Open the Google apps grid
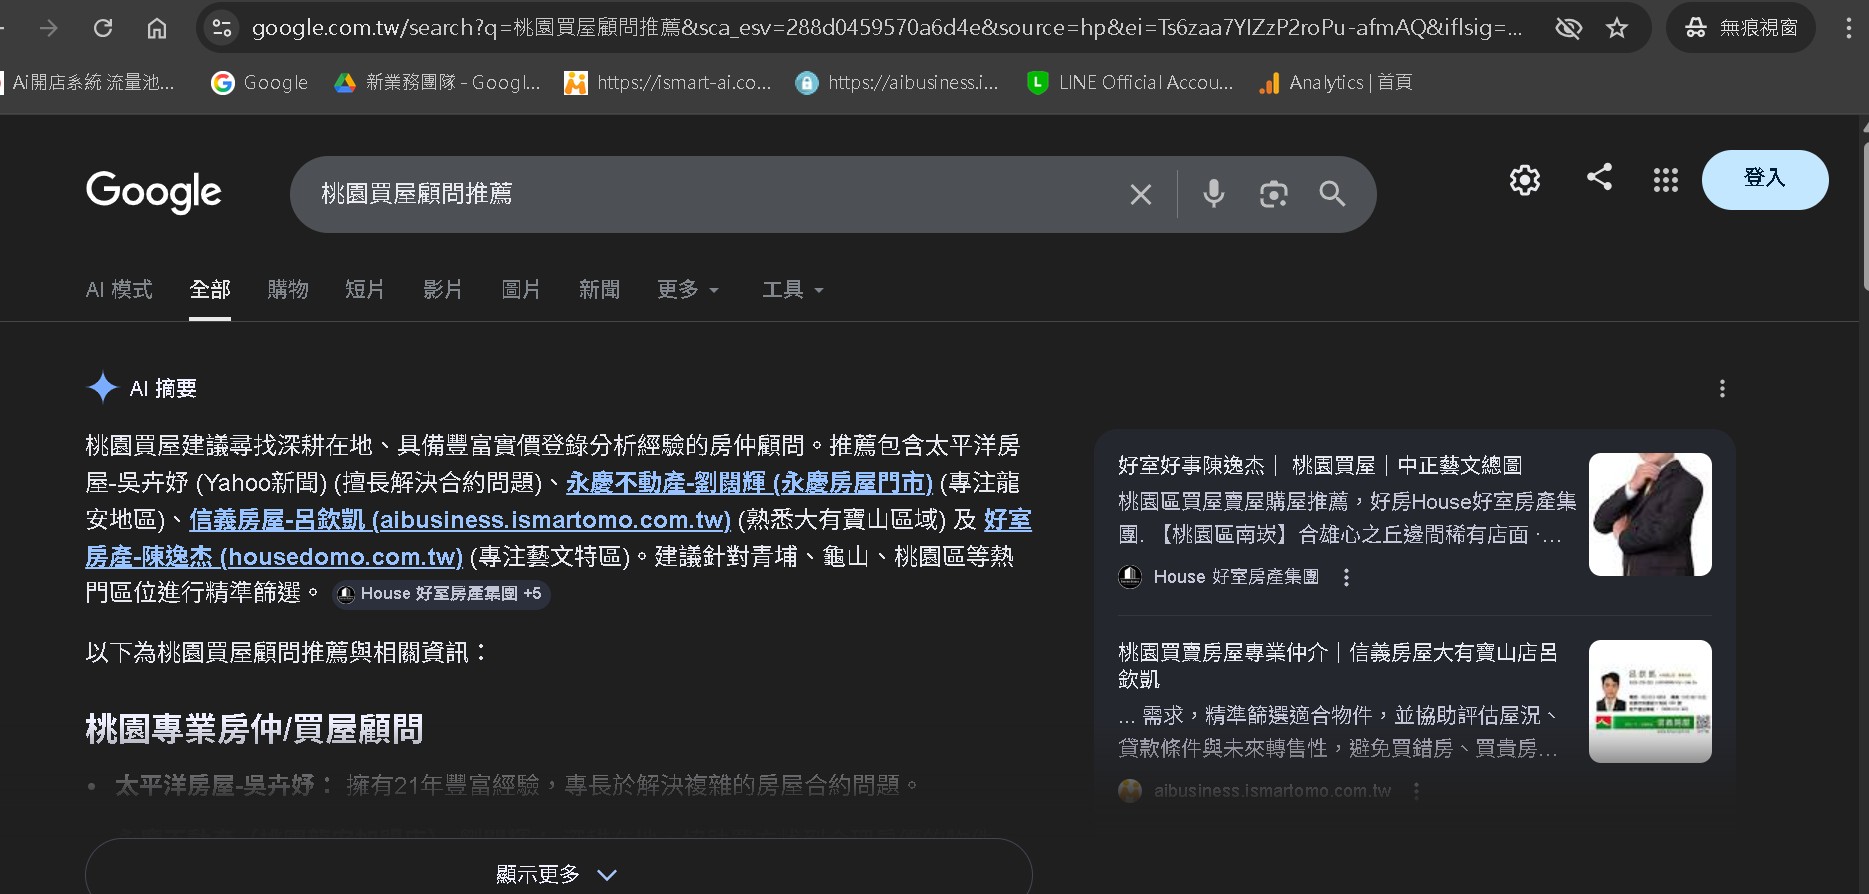 point(1665,180)
